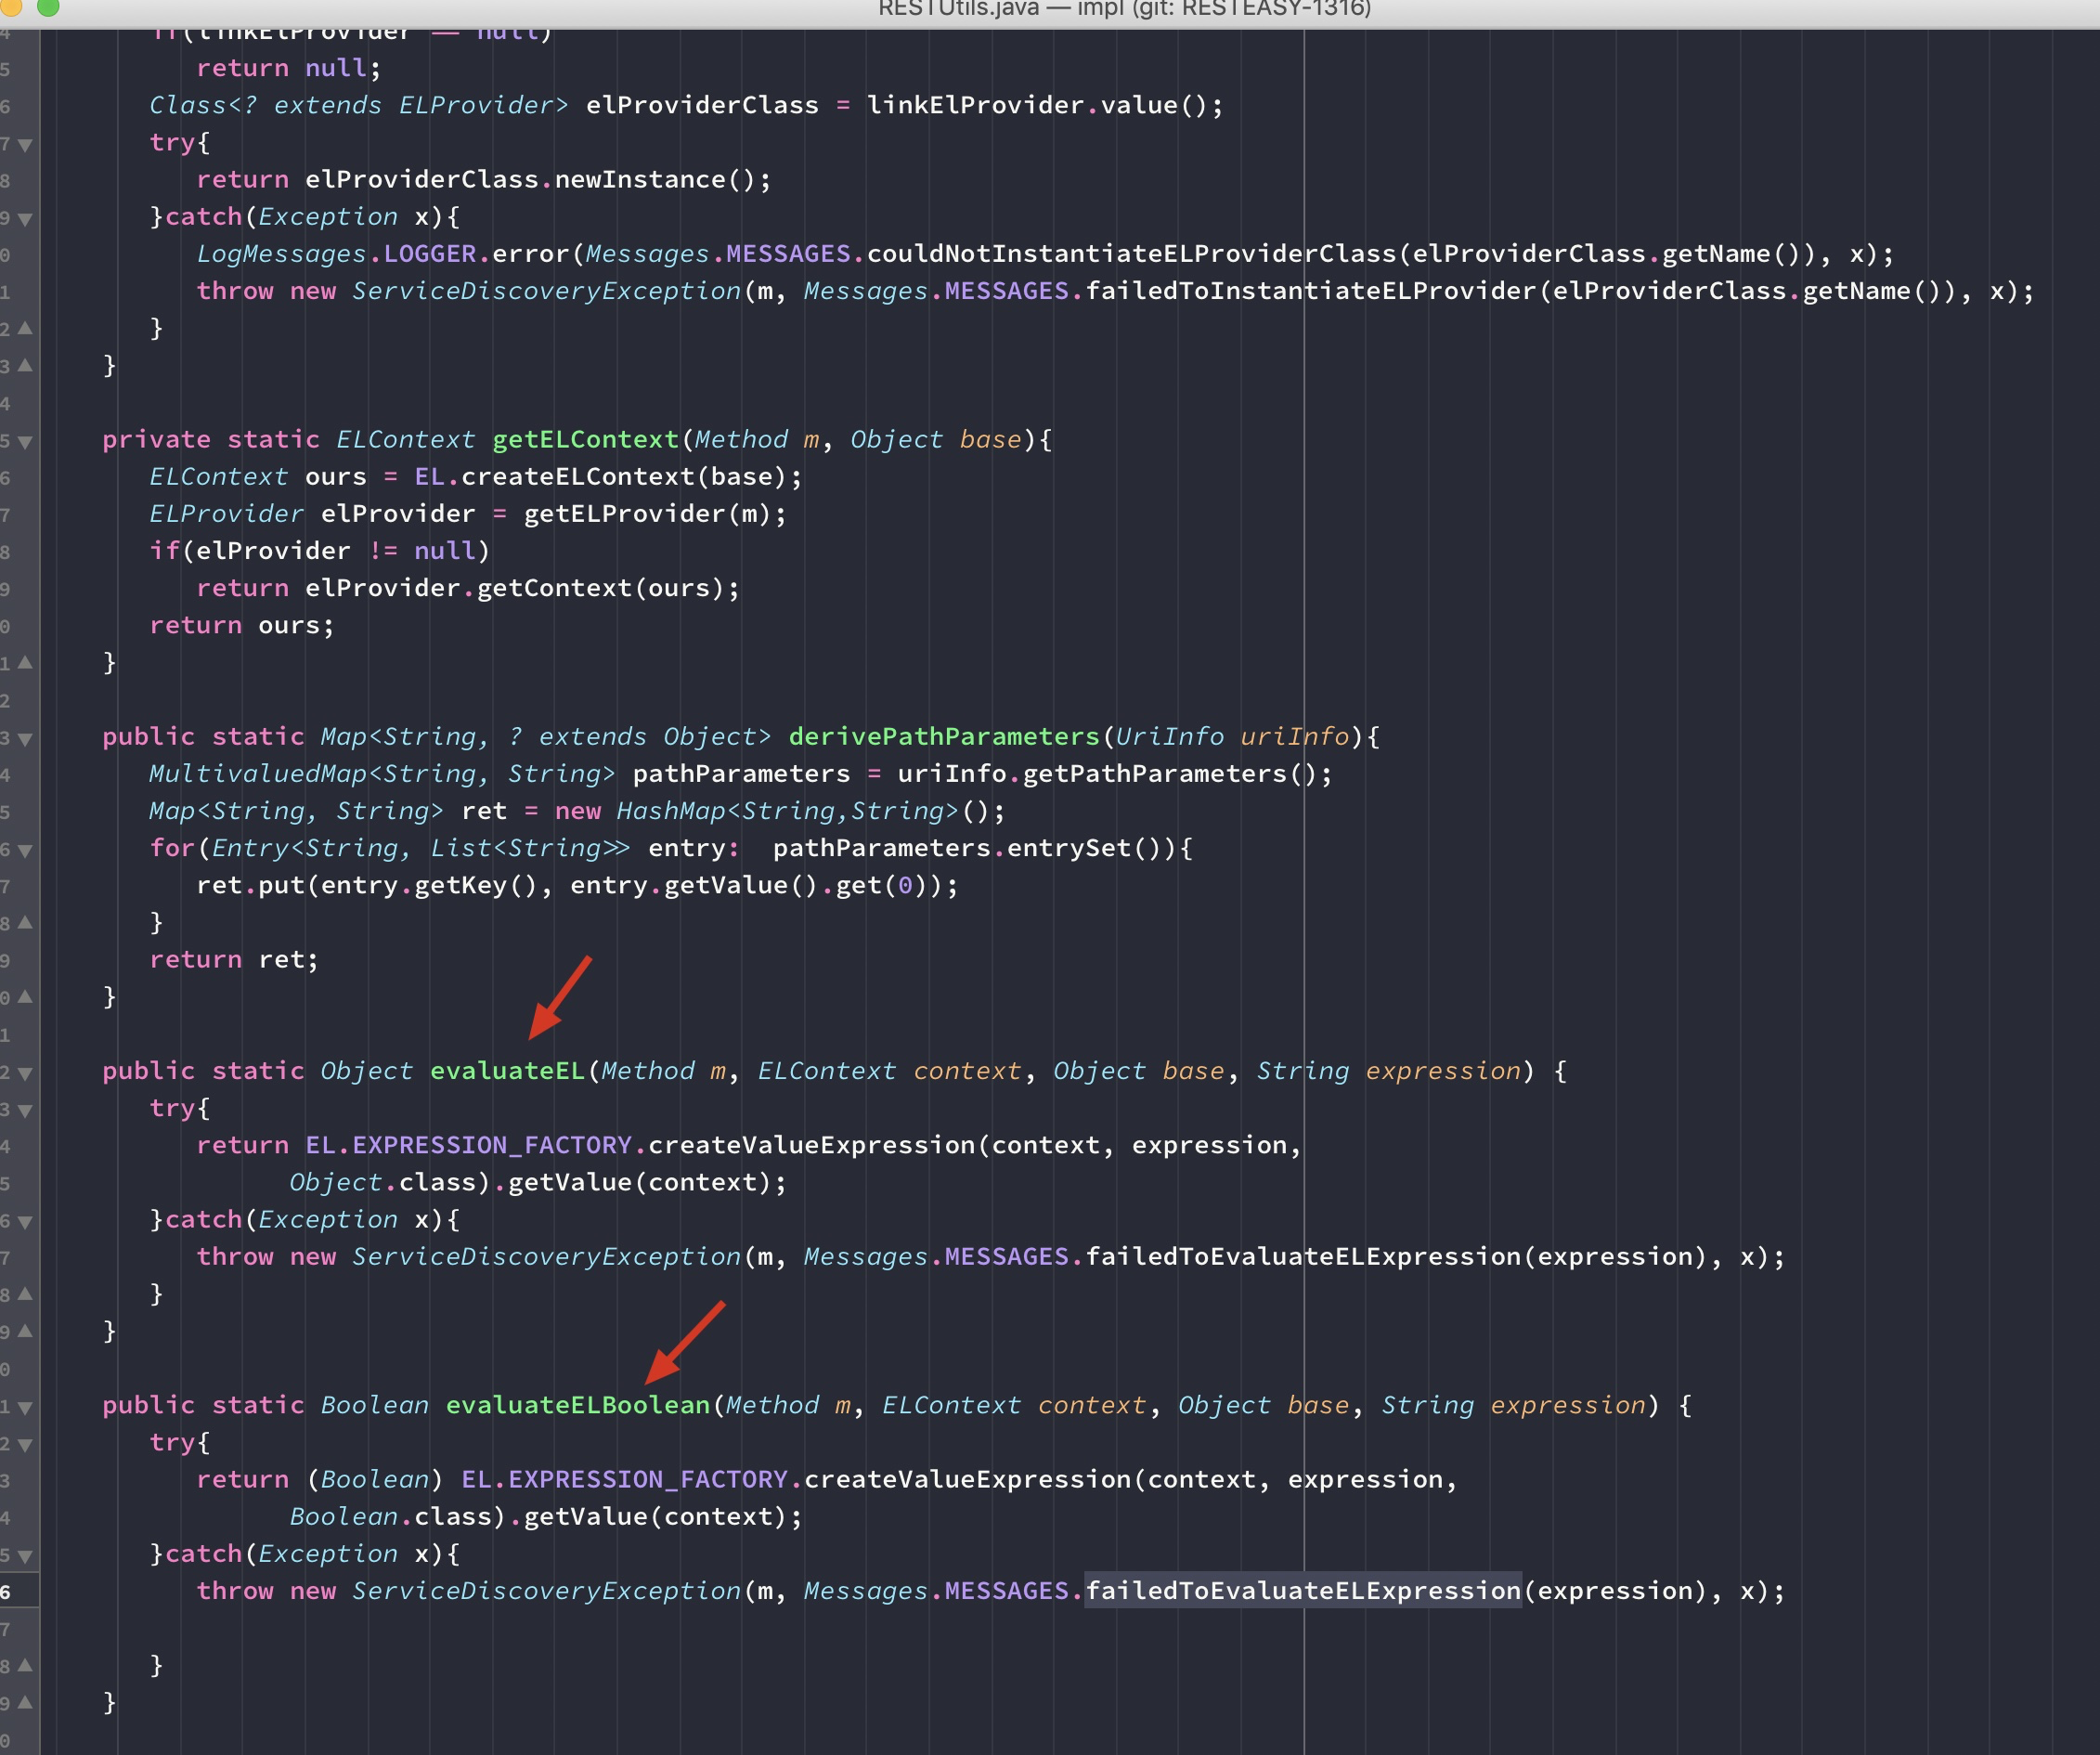Click the fold-end arrow beside getELContext's closing brace
This screenshot has height=1755, width=2100.
coord(25,662)
